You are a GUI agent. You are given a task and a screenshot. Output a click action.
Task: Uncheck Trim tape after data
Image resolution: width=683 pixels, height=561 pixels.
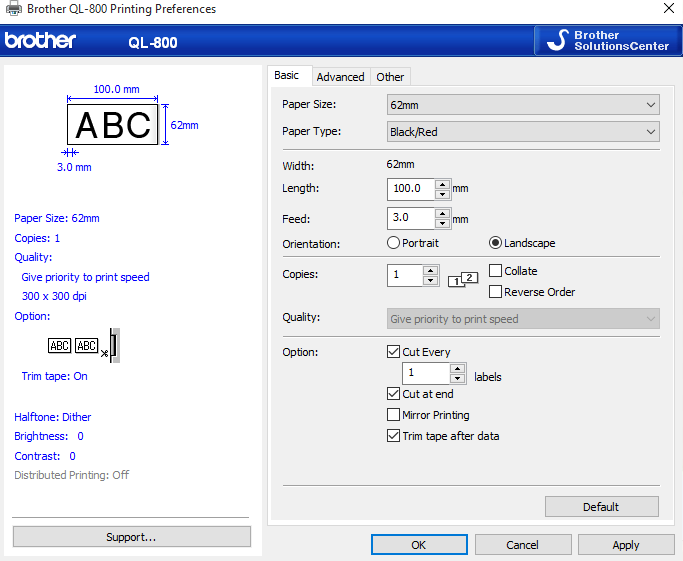point(394,436)
